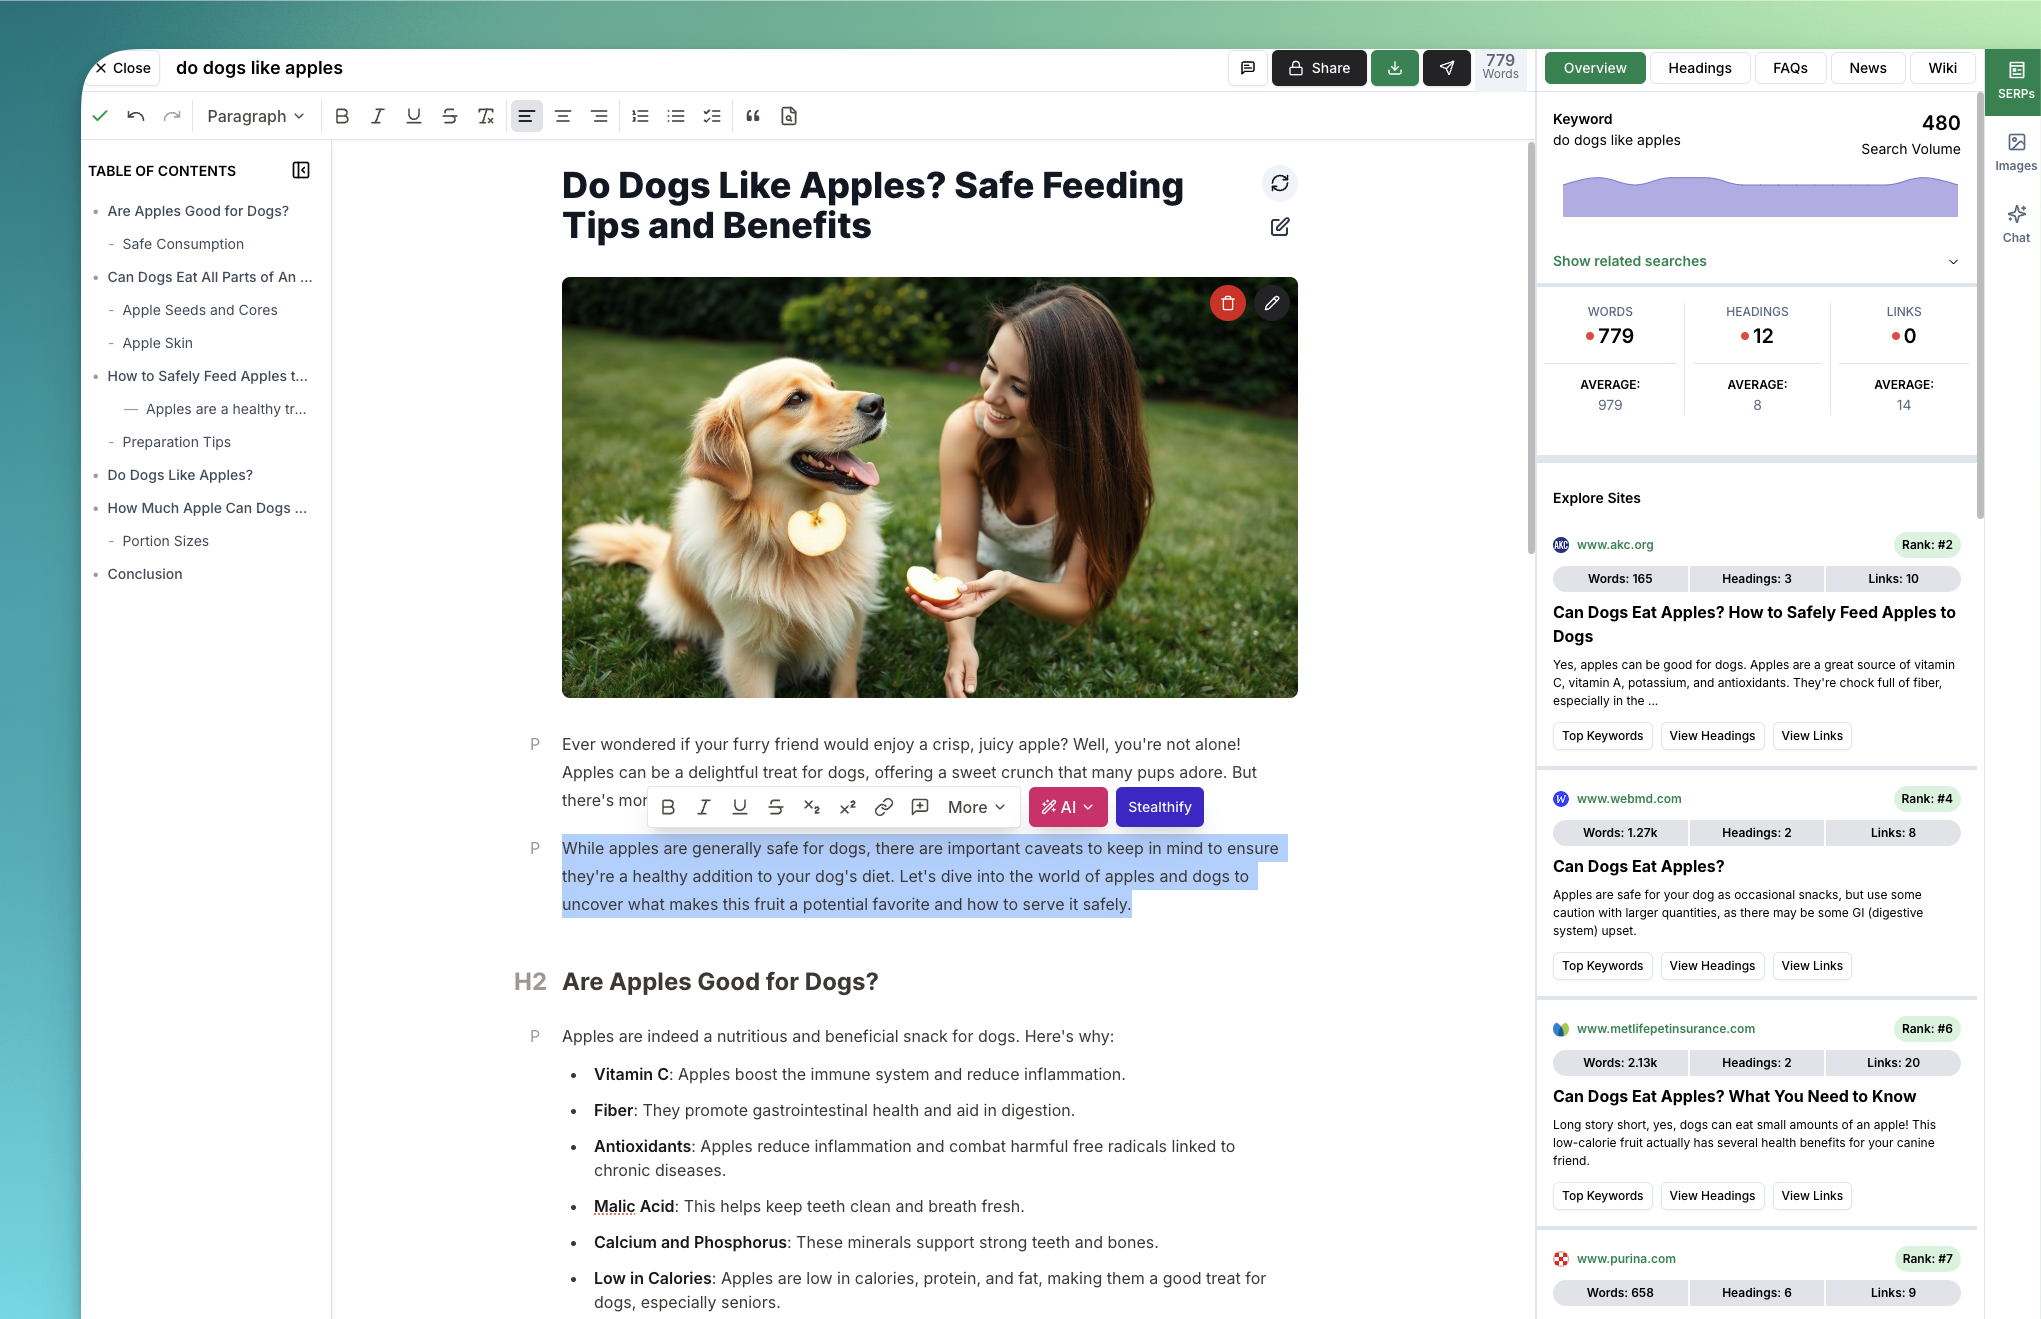Open the Paragraph style dropdown
This screenshot has width=2041, height=1319.
(255, 116)
